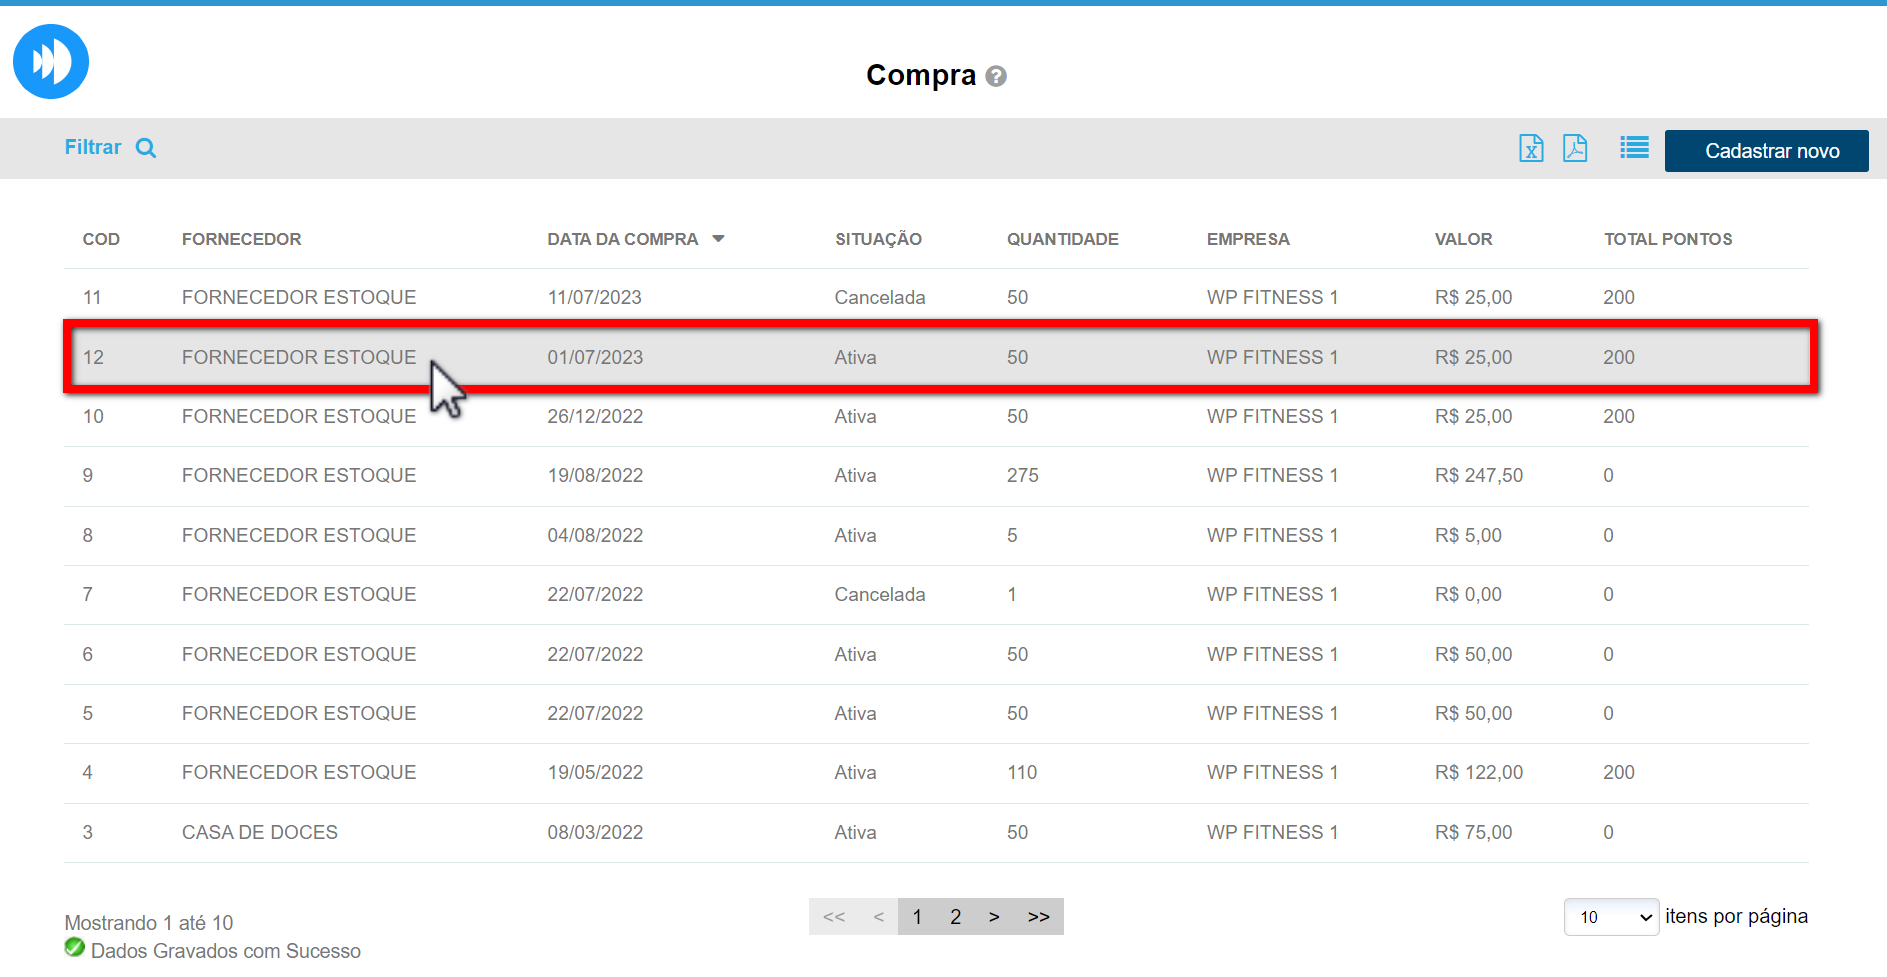
Task: Open help icon next to Compra title
Action: click(995, 76)
